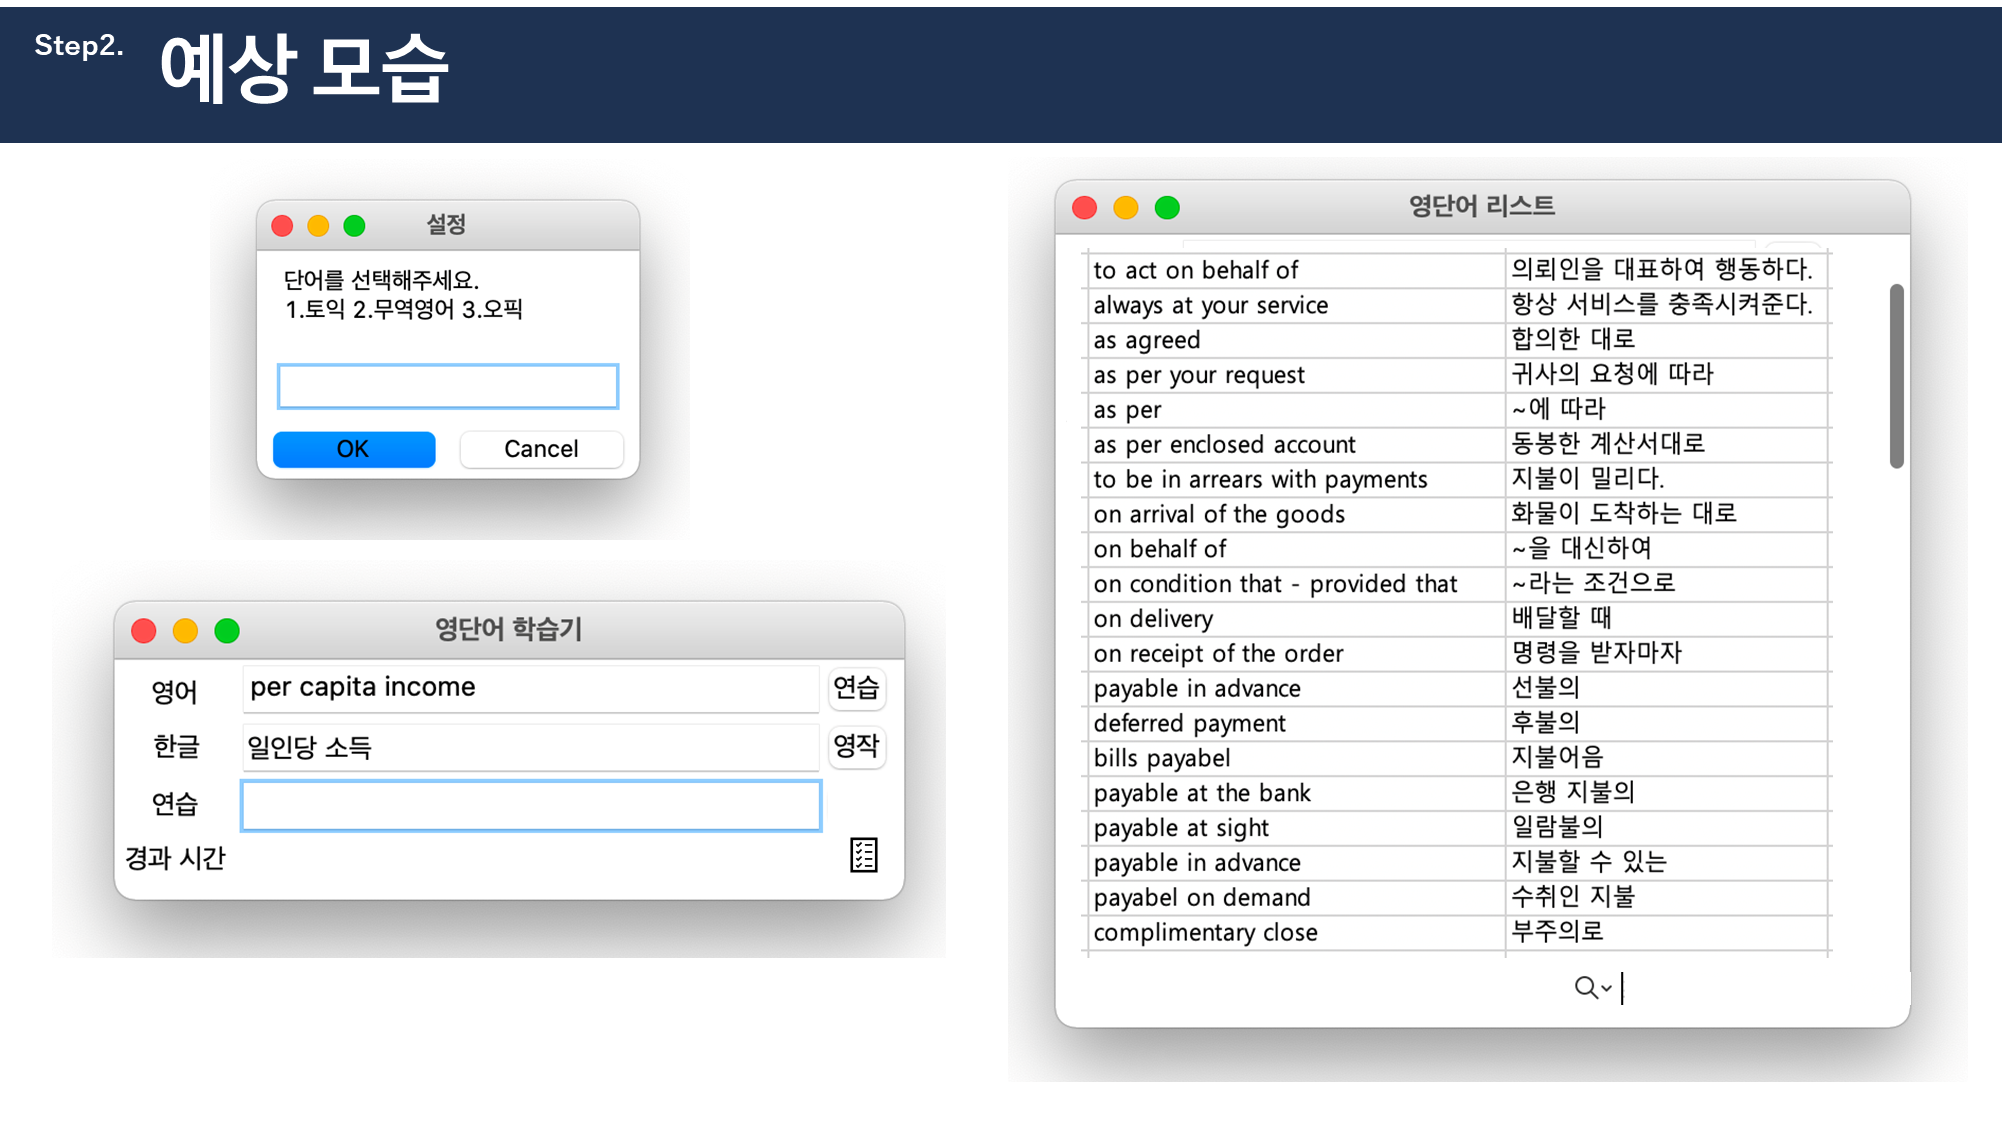Zoom the 영단어 학습기 window with green button
The height and width of the screenshot is (1135, 2002).
pos(227,631)
